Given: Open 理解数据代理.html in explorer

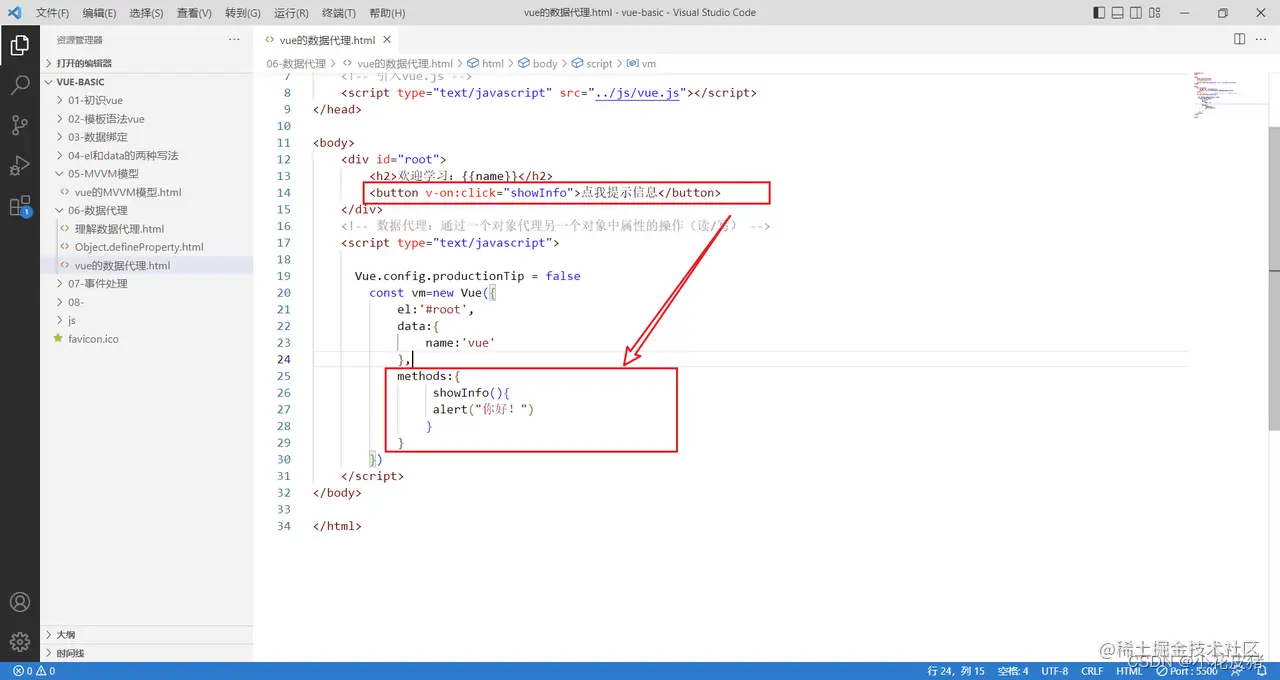Looking at the screenshot, I should [147, 229].
